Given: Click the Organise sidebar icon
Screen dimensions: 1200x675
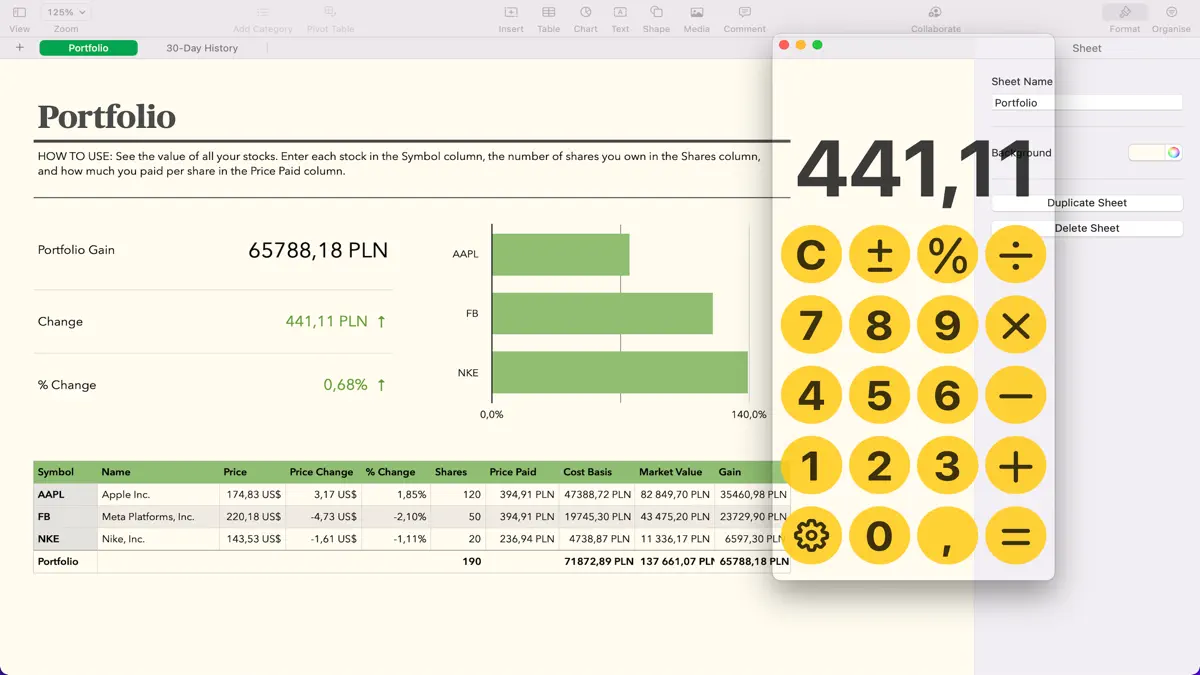Looking at the screenshot, I should pos(1171,15).
